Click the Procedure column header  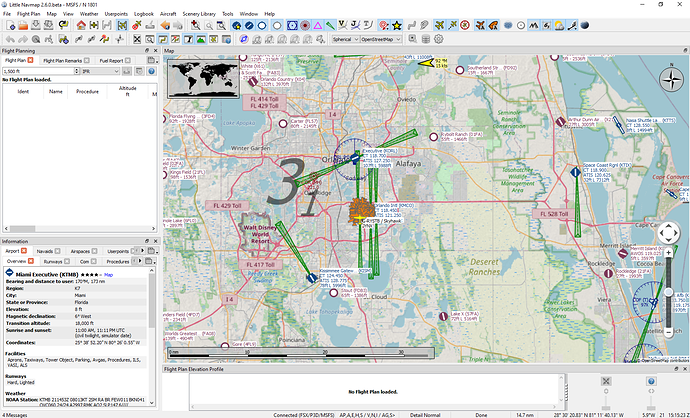pyautogui.click(x=87, y=92)
